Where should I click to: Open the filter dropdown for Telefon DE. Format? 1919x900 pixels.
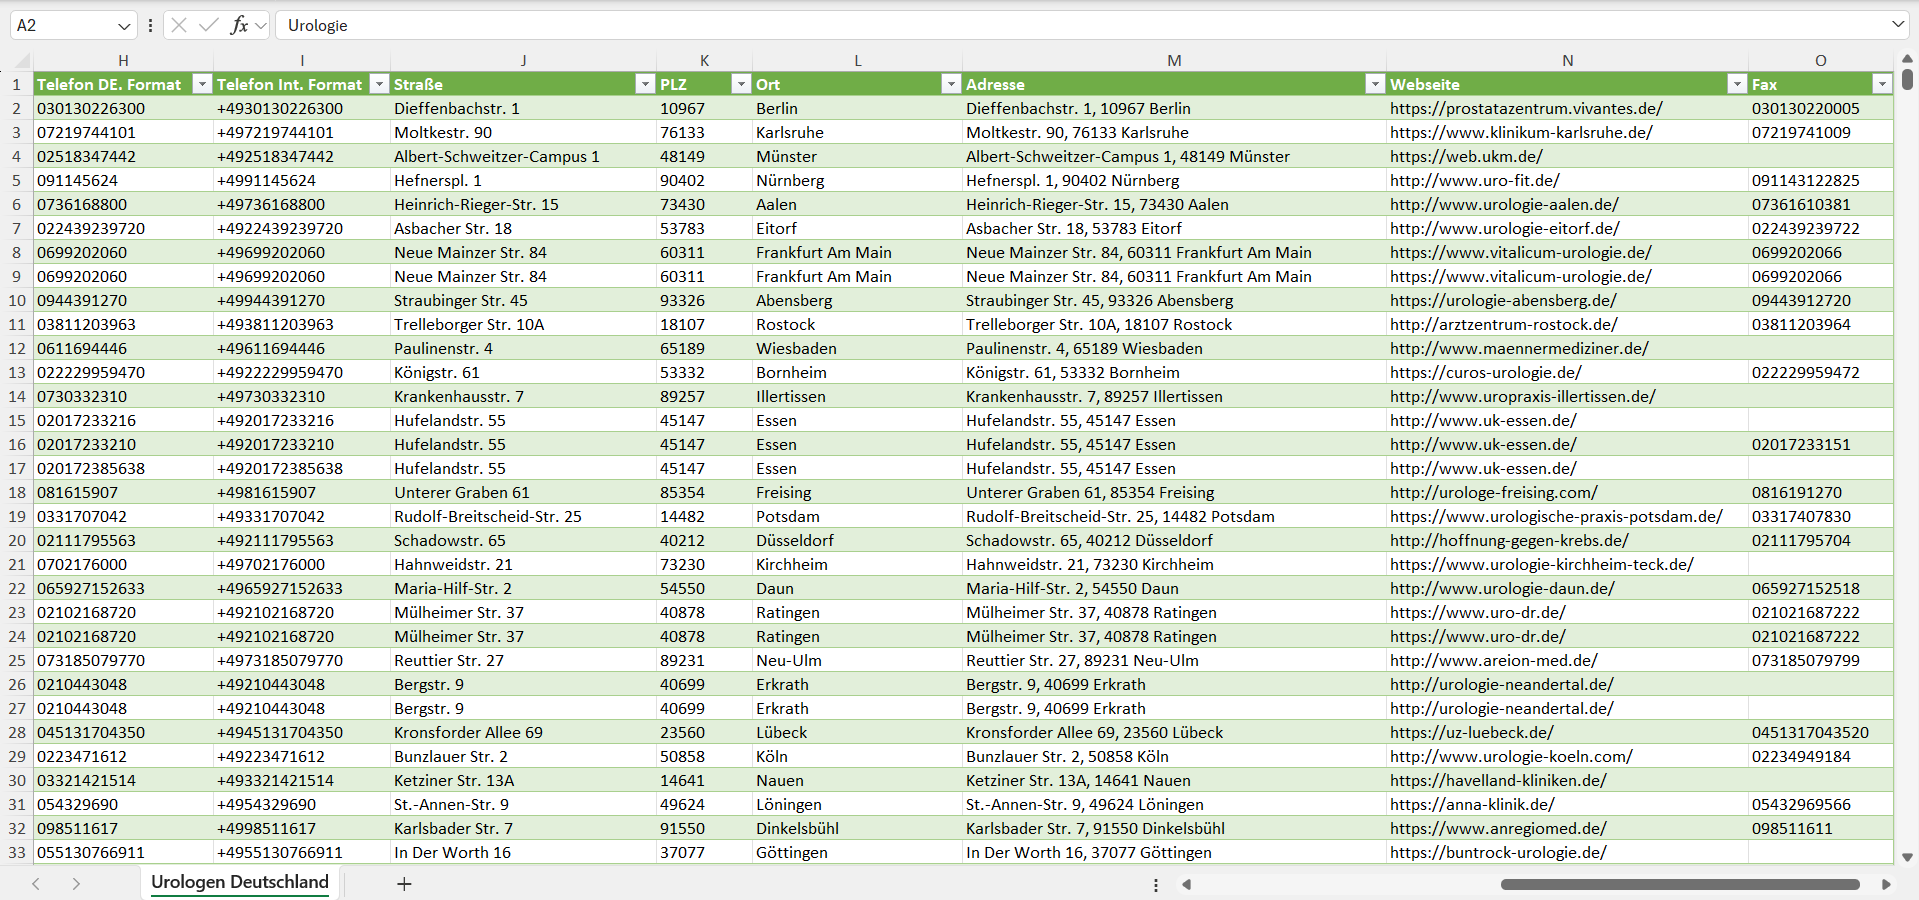click(202, 84)
